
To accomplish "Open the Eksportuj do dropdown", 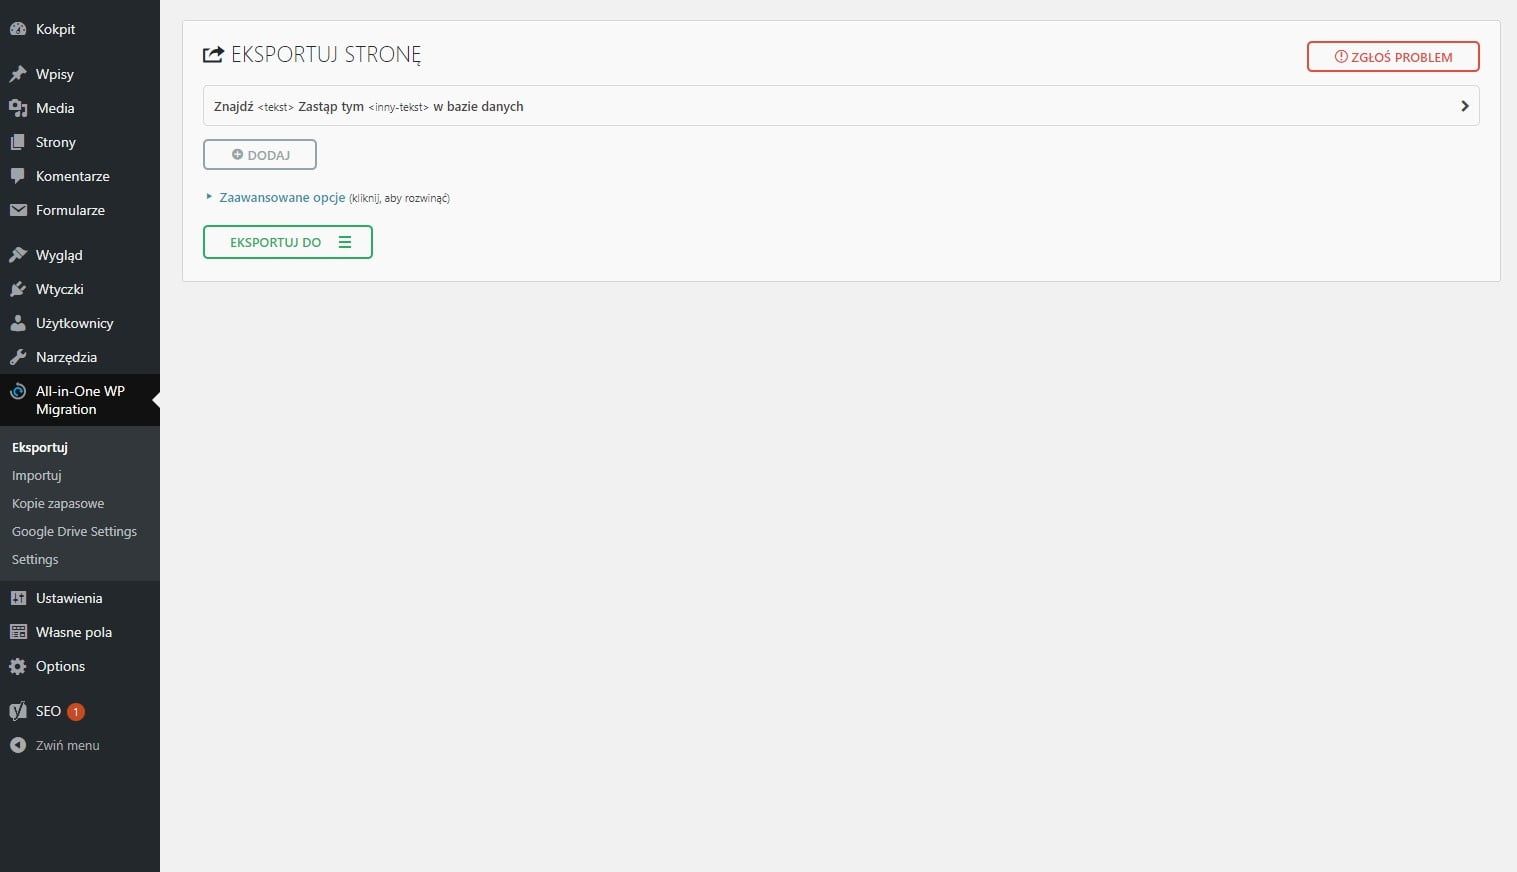I will 288,242.
